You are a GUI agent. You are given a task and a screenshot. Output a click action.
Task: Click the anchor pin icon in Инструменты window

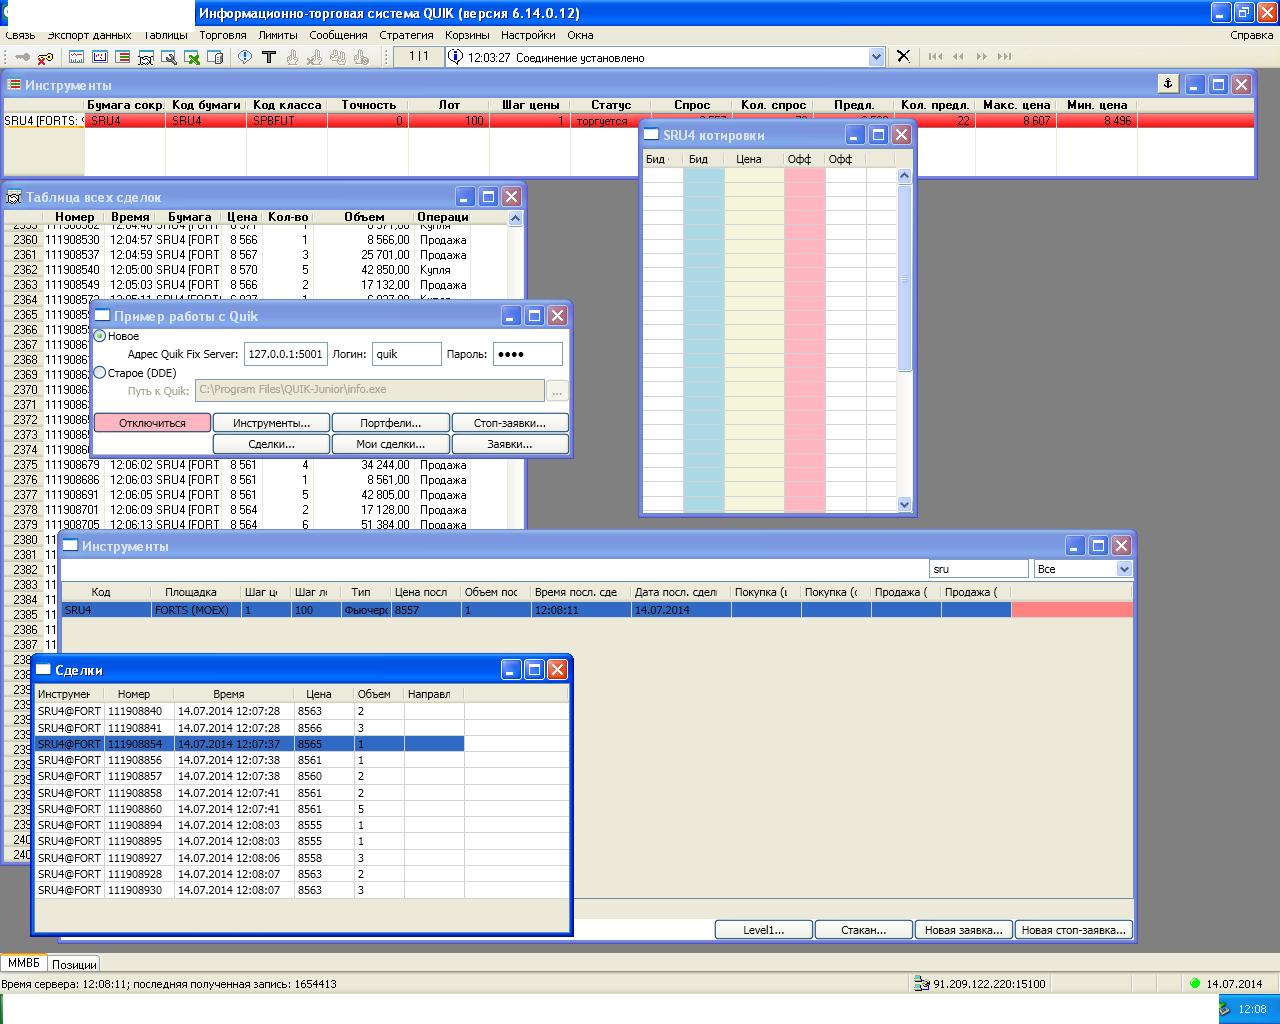(x=1167, y=84)
